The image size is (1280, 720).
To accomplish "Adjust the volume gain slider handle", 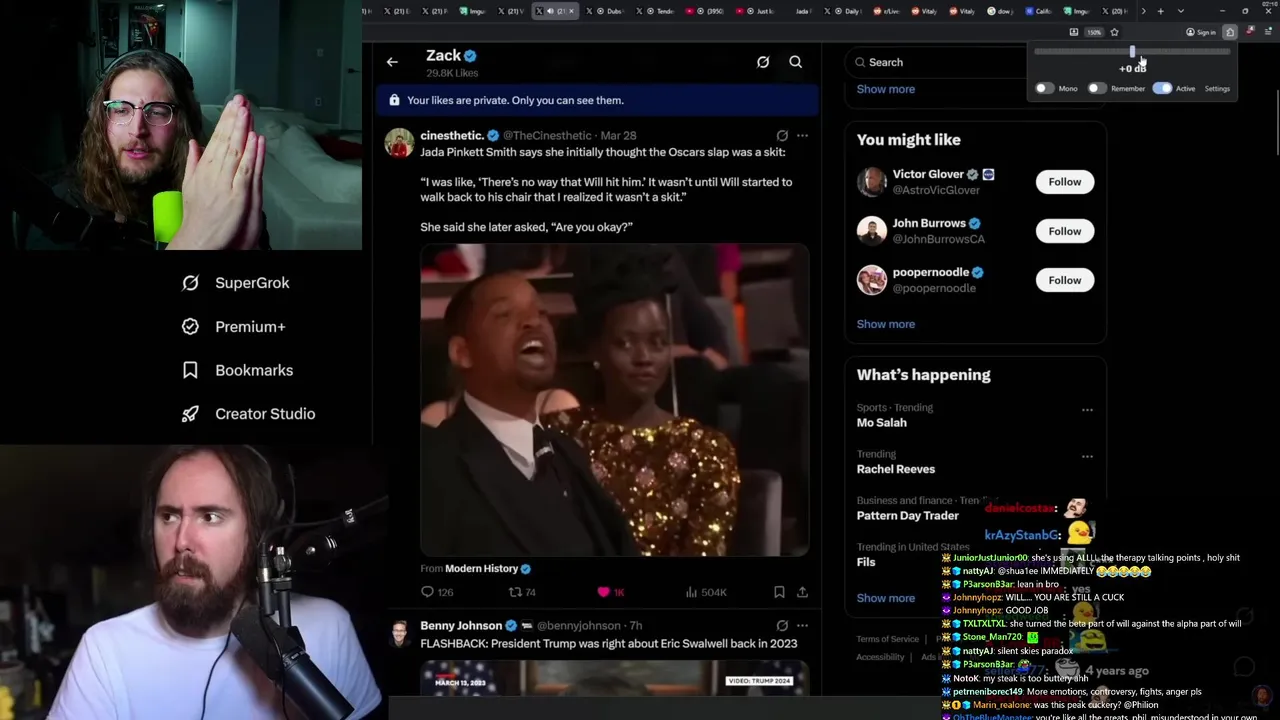I will click(x=1132, y=51).
